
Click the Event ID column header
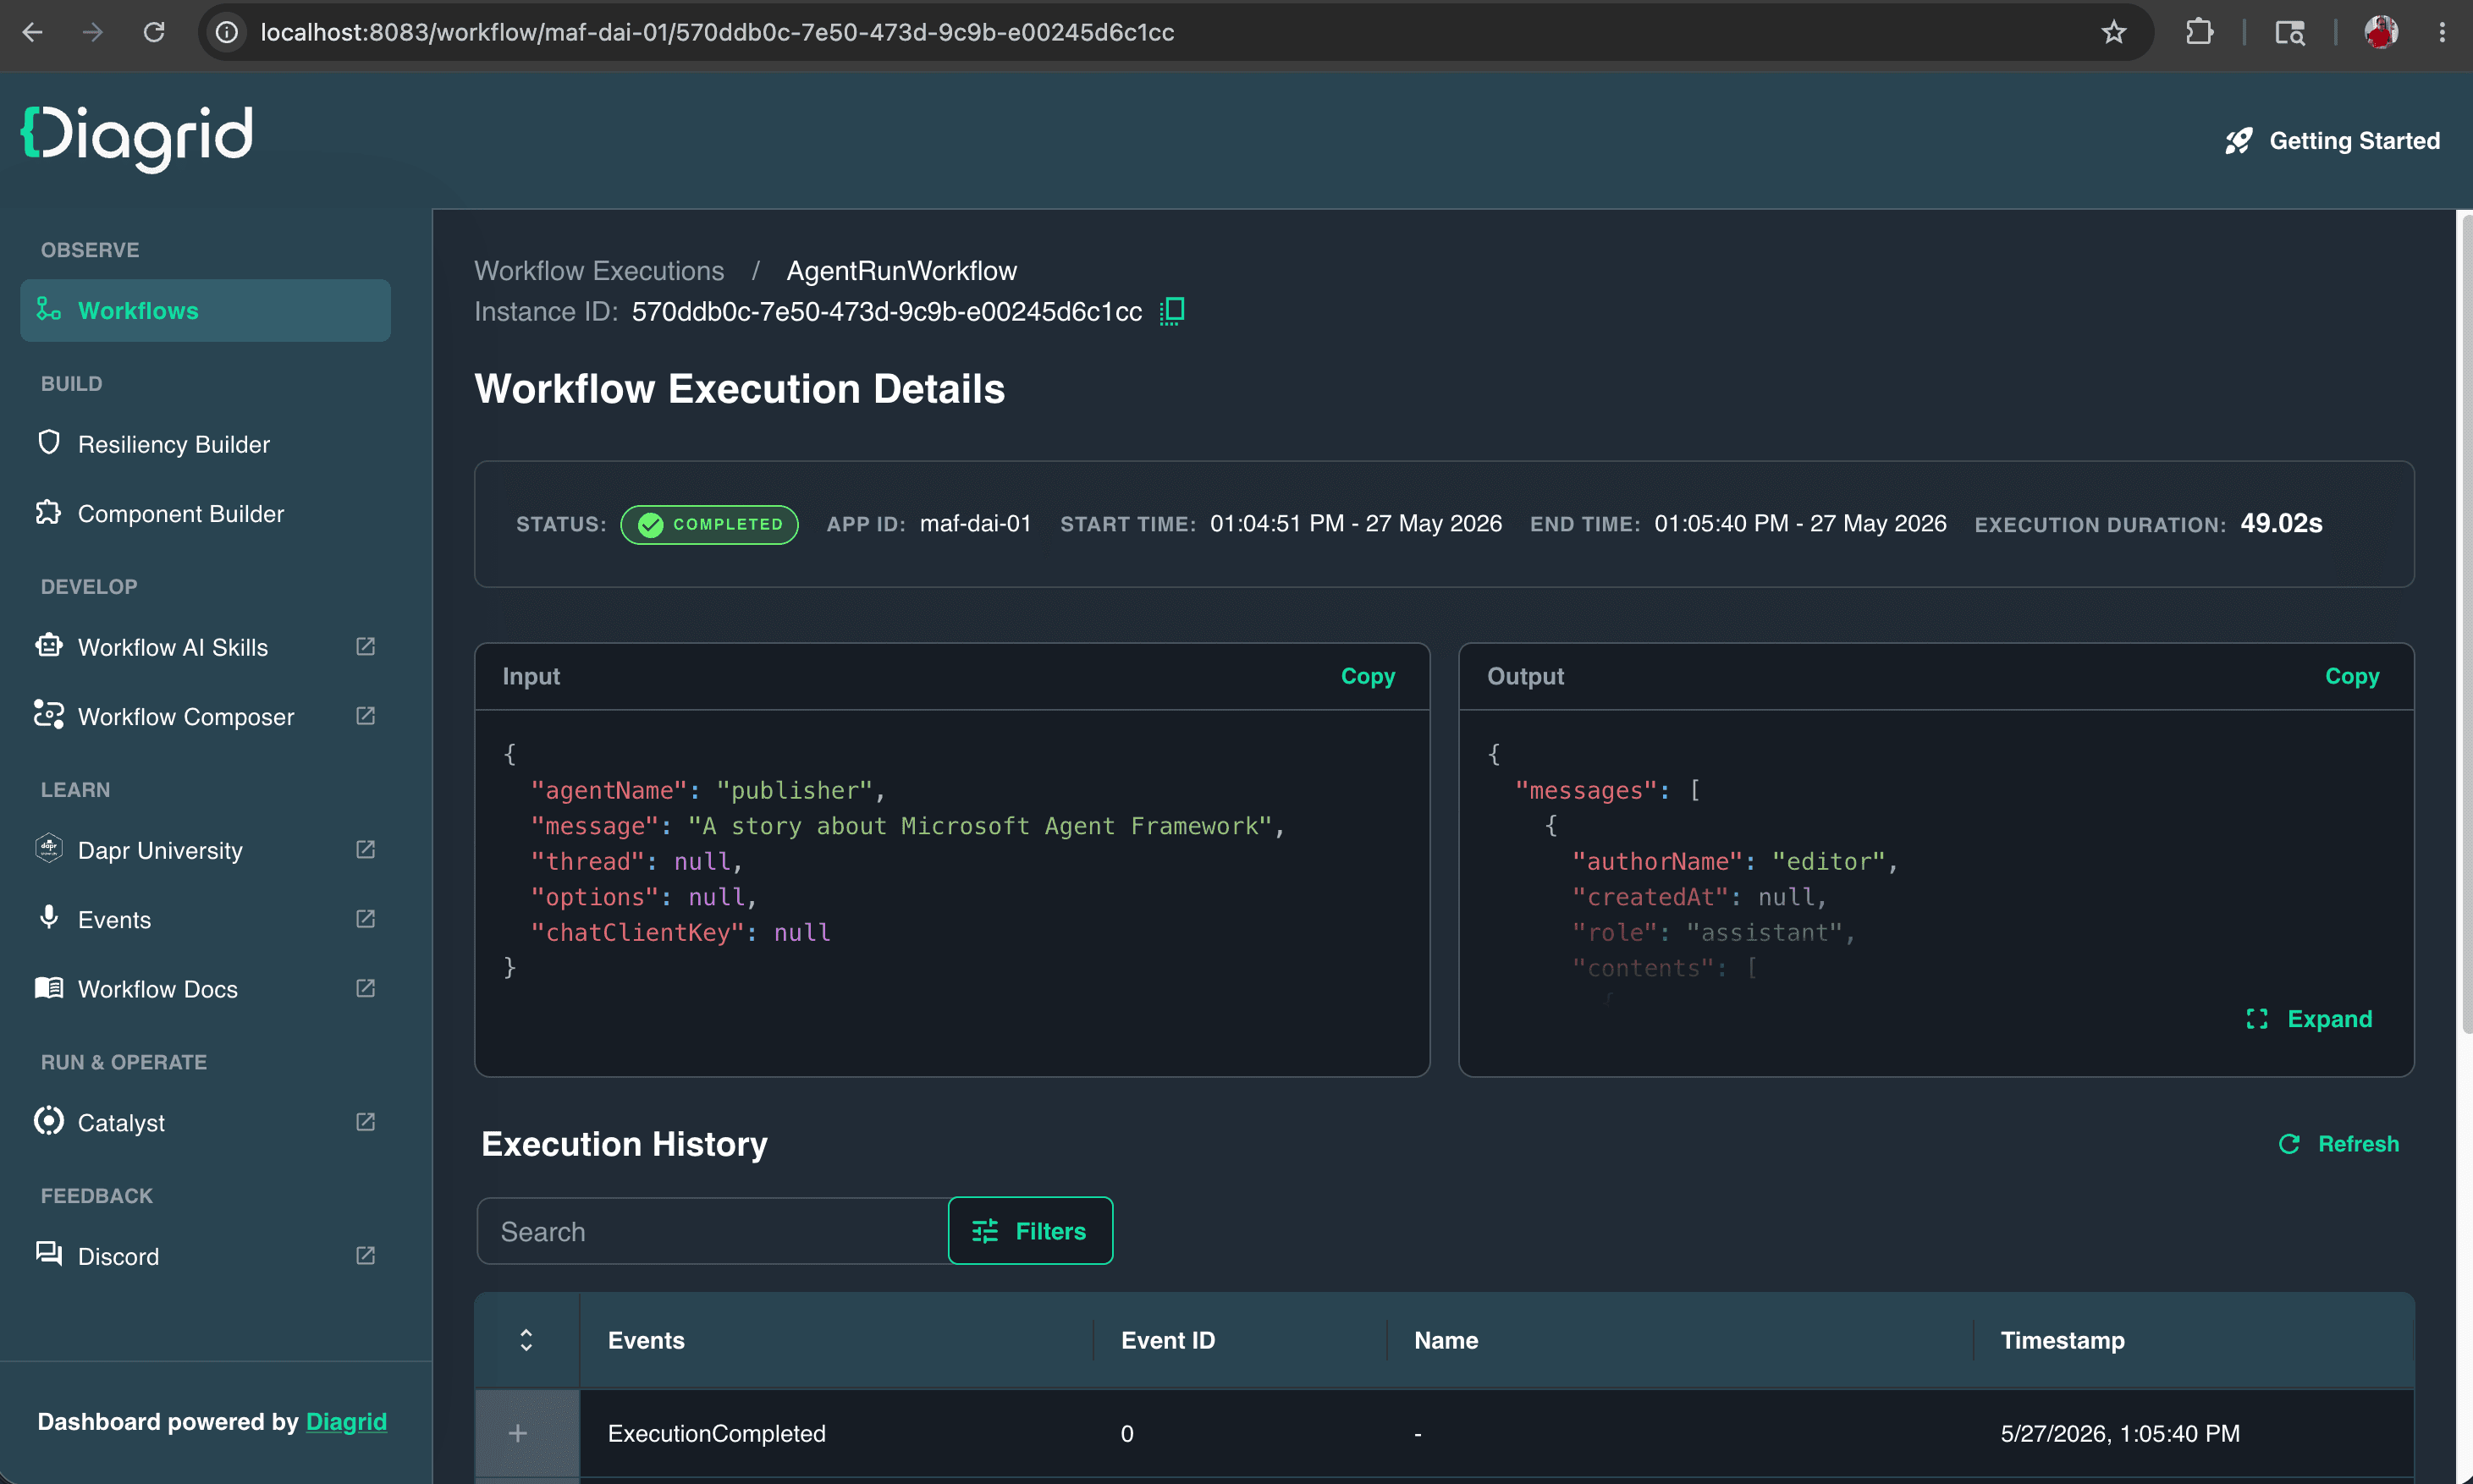pos(1167,1340)
